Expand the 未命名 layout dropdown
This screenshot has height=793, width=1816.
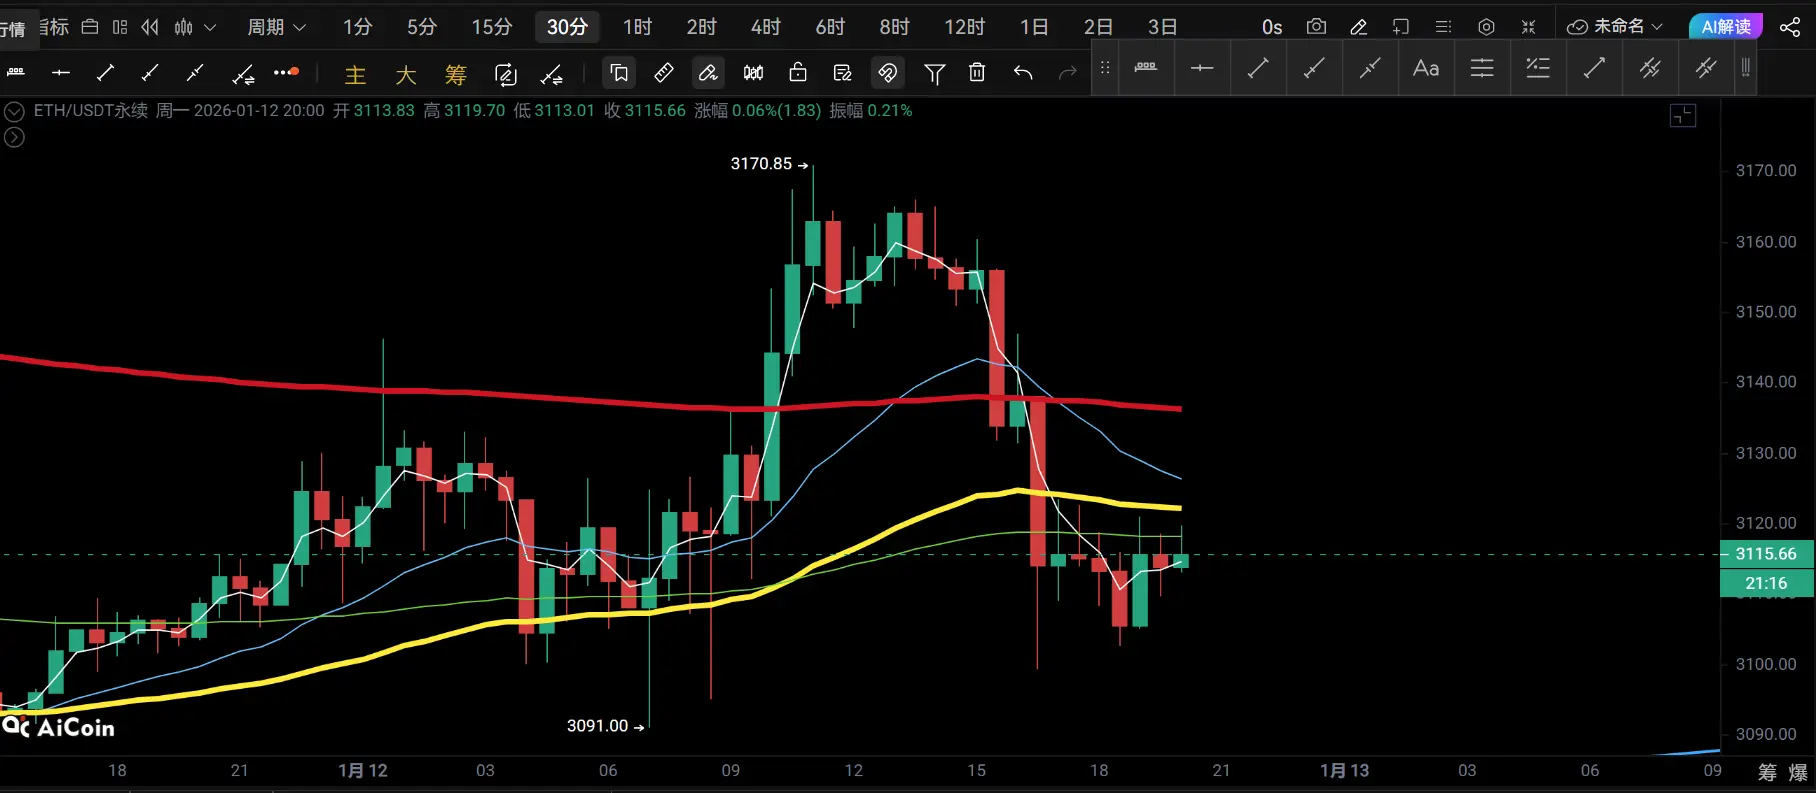pyautogui.click(x=1614, y=27)
